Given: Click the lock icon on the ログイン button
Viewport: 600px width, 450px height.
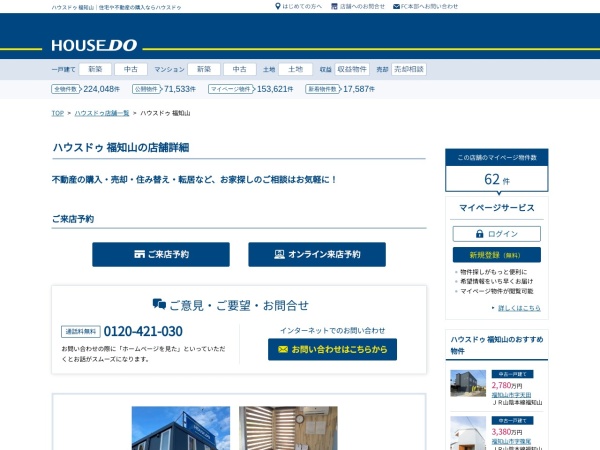Looking at the screenshot, I should pyautogui.click(x=479, y=233).
